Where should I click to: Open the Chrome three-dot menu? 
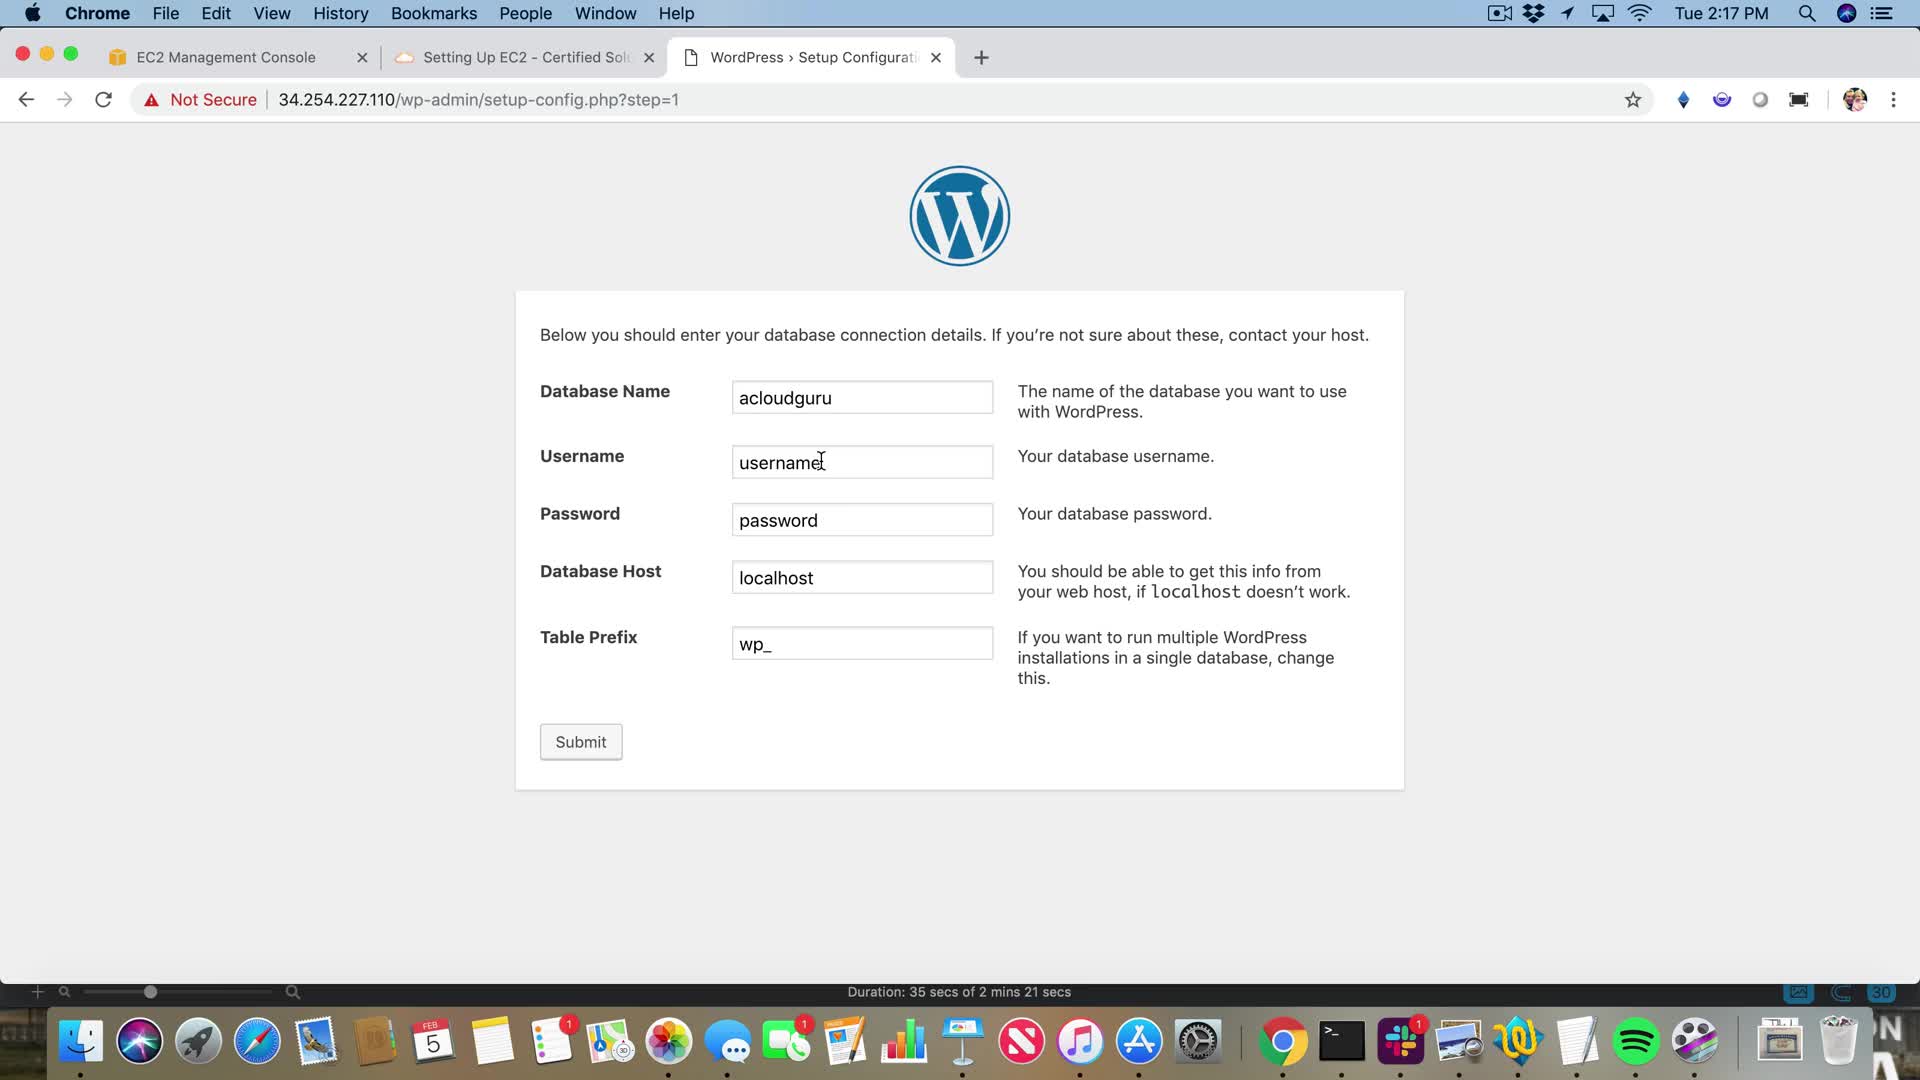tap(1893, 100)
